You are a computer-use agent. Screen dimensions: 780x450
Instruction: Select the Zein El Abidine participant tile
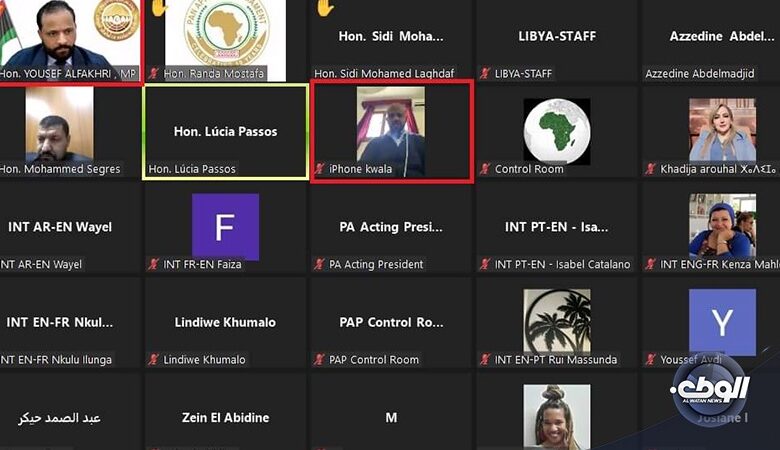pos(225,413)
